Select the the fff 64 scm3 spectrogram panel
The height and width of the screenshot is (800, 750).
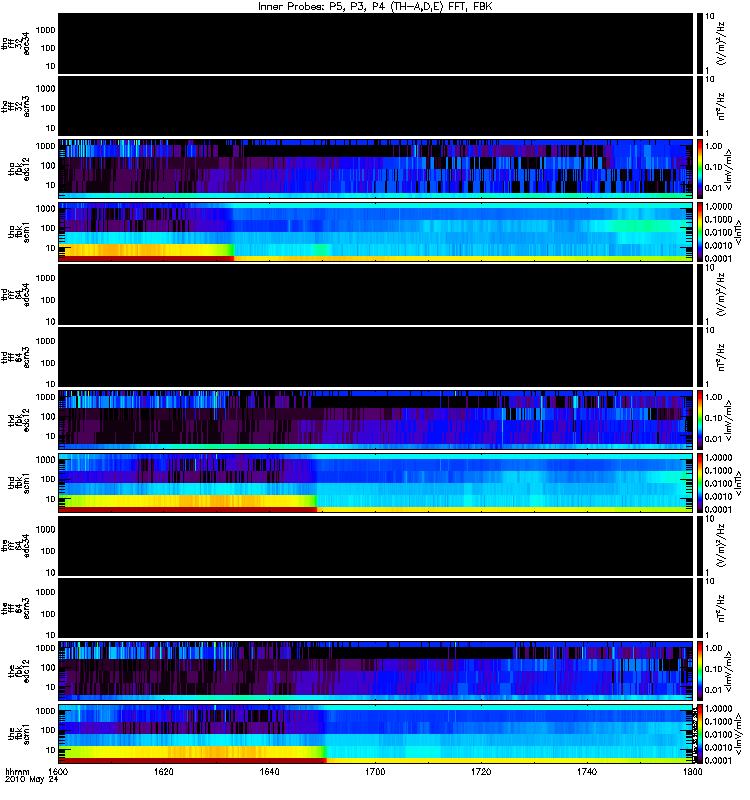tap(375, 608)
